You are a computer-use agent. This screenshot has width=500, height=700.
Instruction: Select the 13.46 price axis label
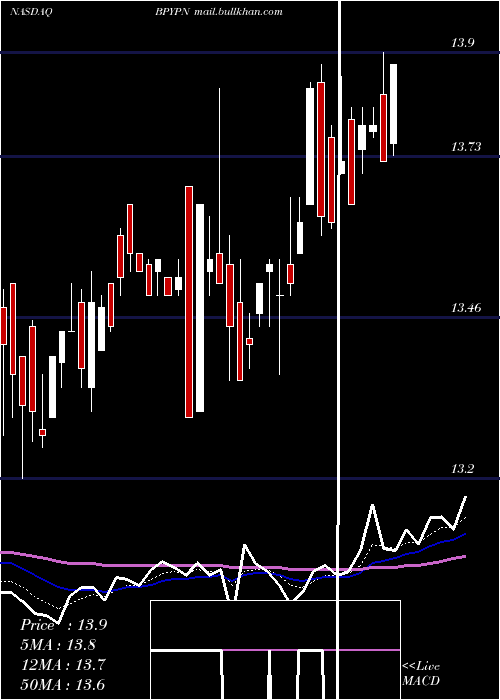tap(466, 308)
